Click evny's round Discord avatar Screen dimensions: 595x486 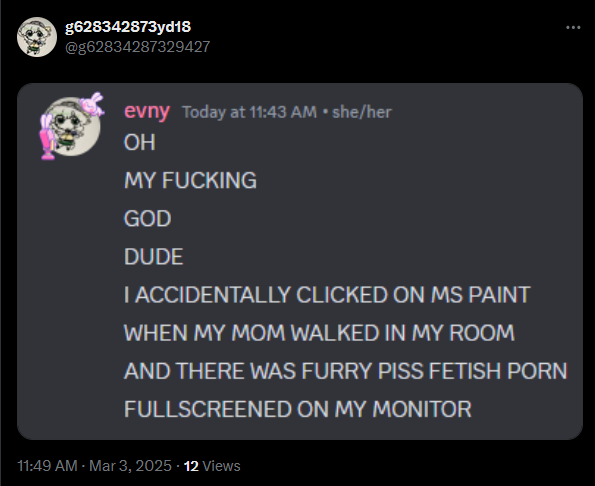(71, 126)
